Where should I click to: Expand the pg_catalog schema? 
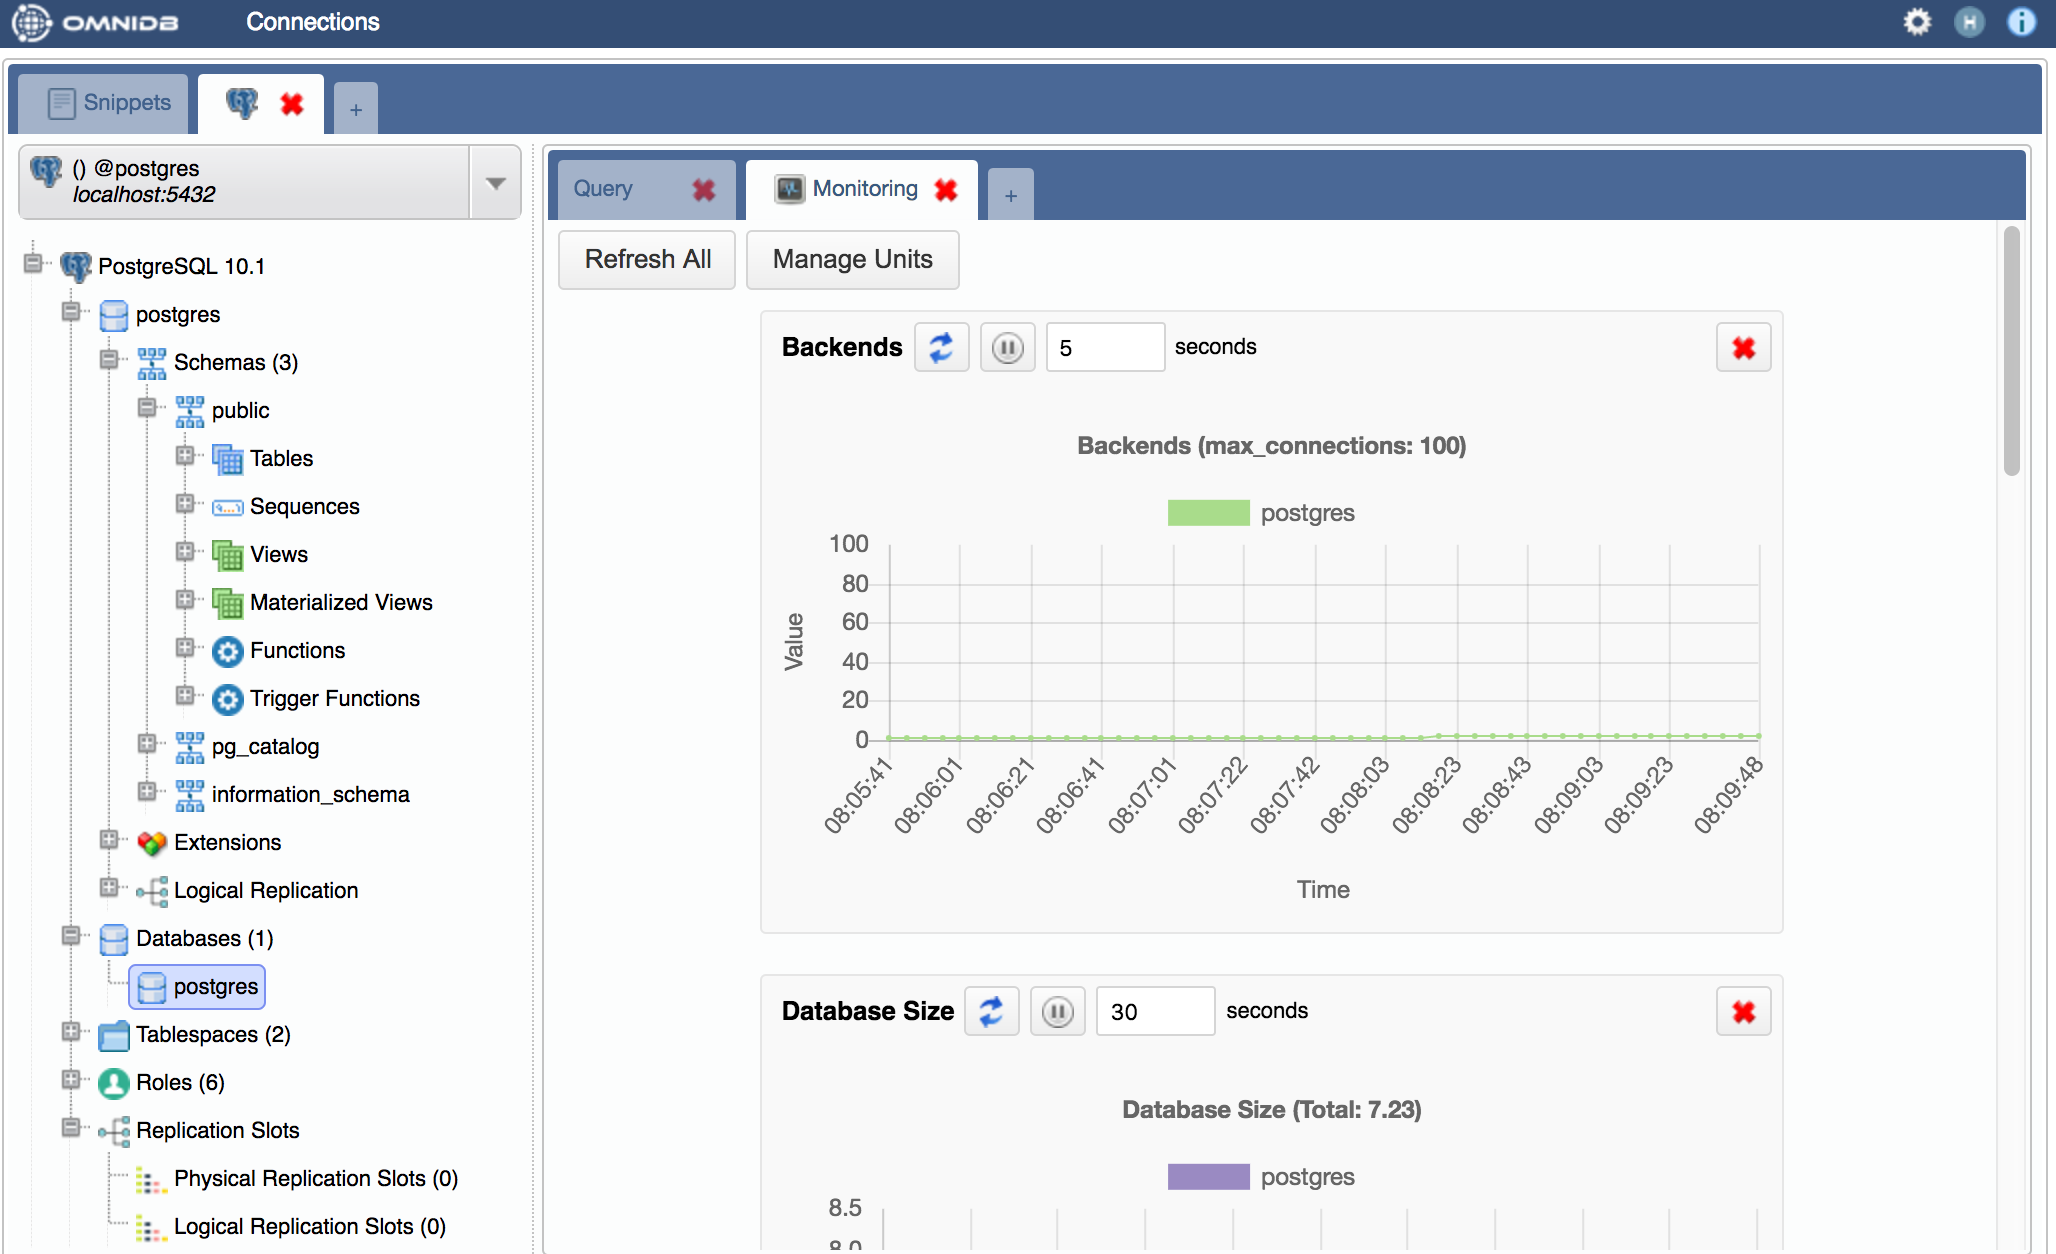coord(147,744)
